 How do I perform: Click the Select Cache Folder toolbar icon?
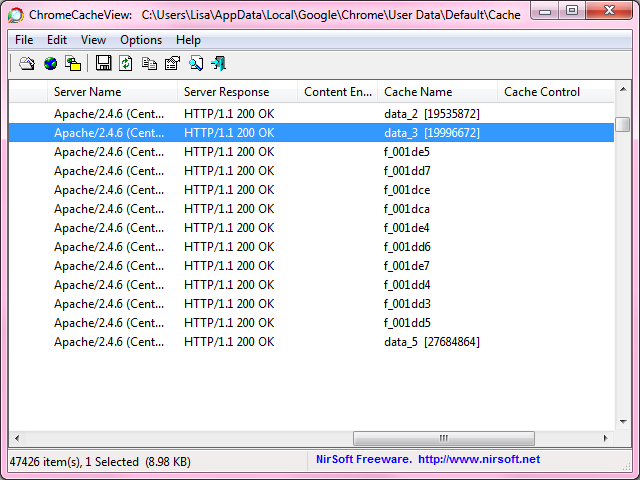(27, 64)
